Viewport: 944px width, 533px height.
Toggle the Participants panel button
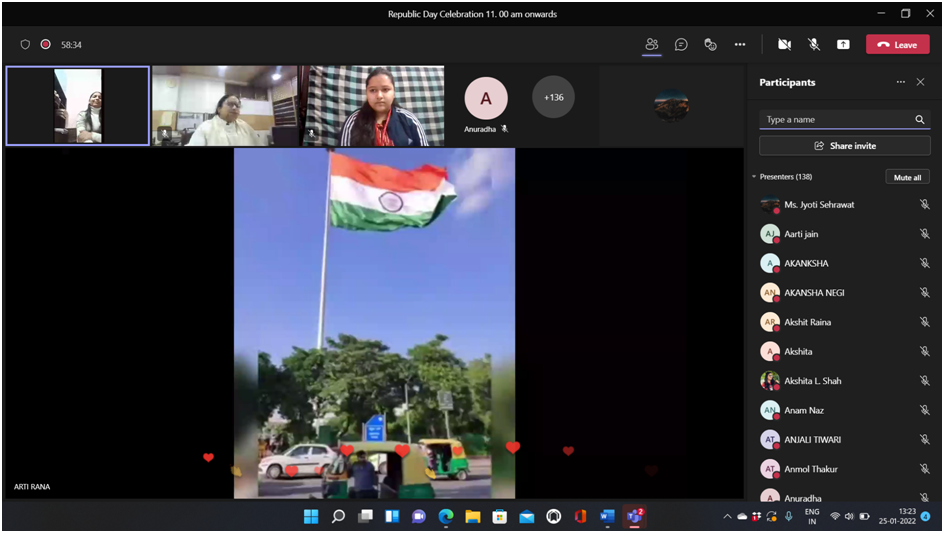[x=652, y=44]
